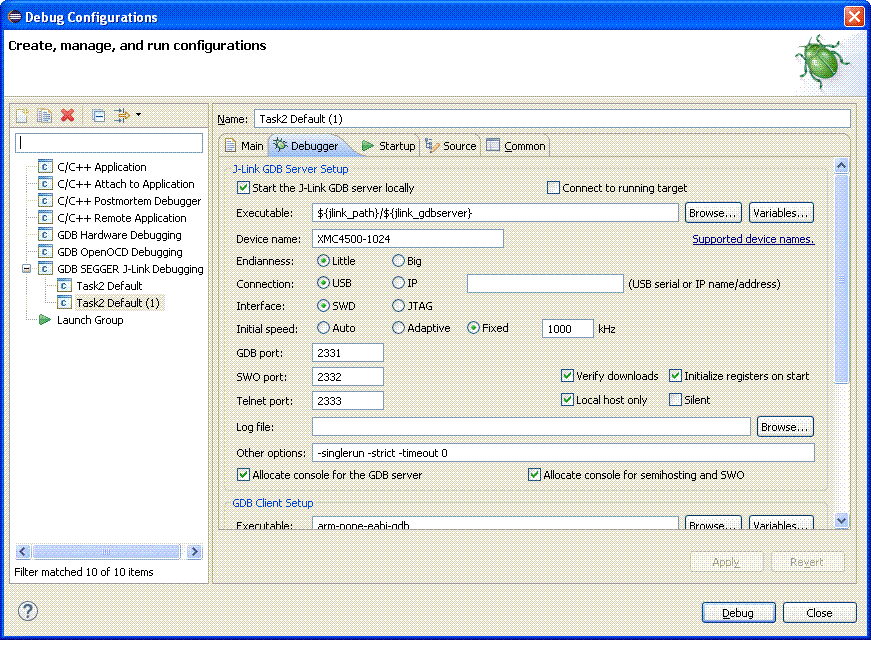871x648 pixels.
Task: Click in the GDB port field
Action: coord(348,353)
